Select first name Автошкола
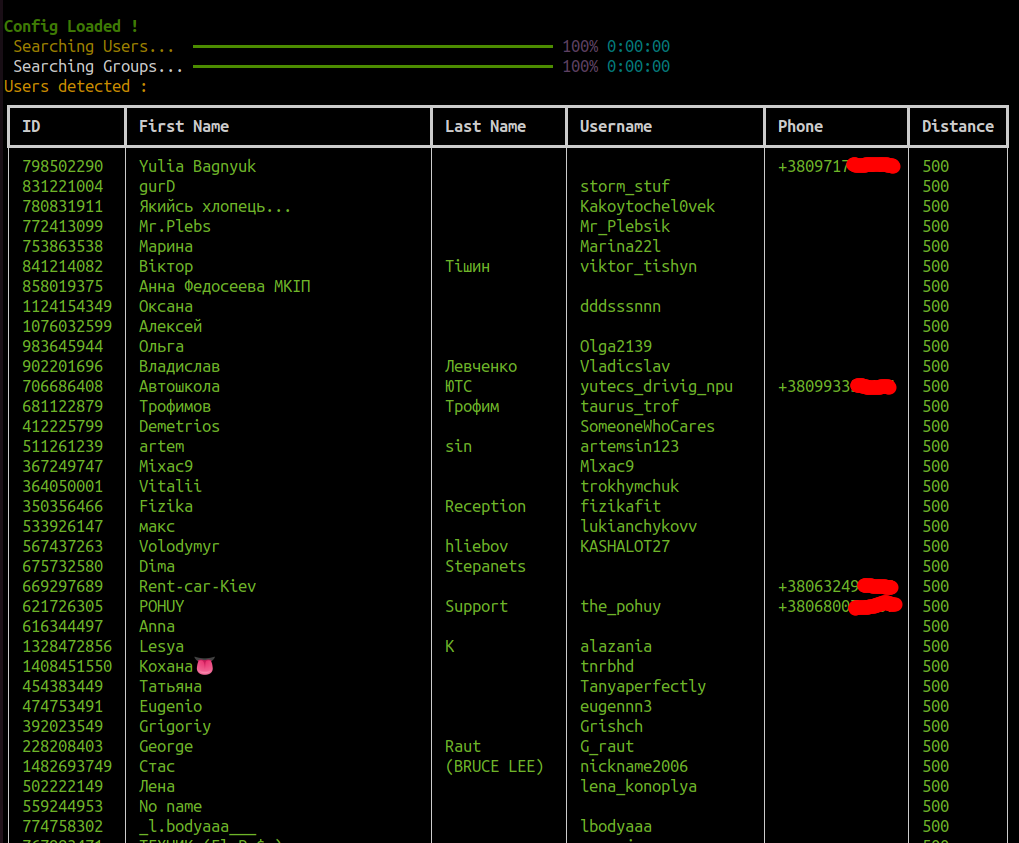This screenshot has height=843, width=1019. pyautogui.click(x=179, y=387)
